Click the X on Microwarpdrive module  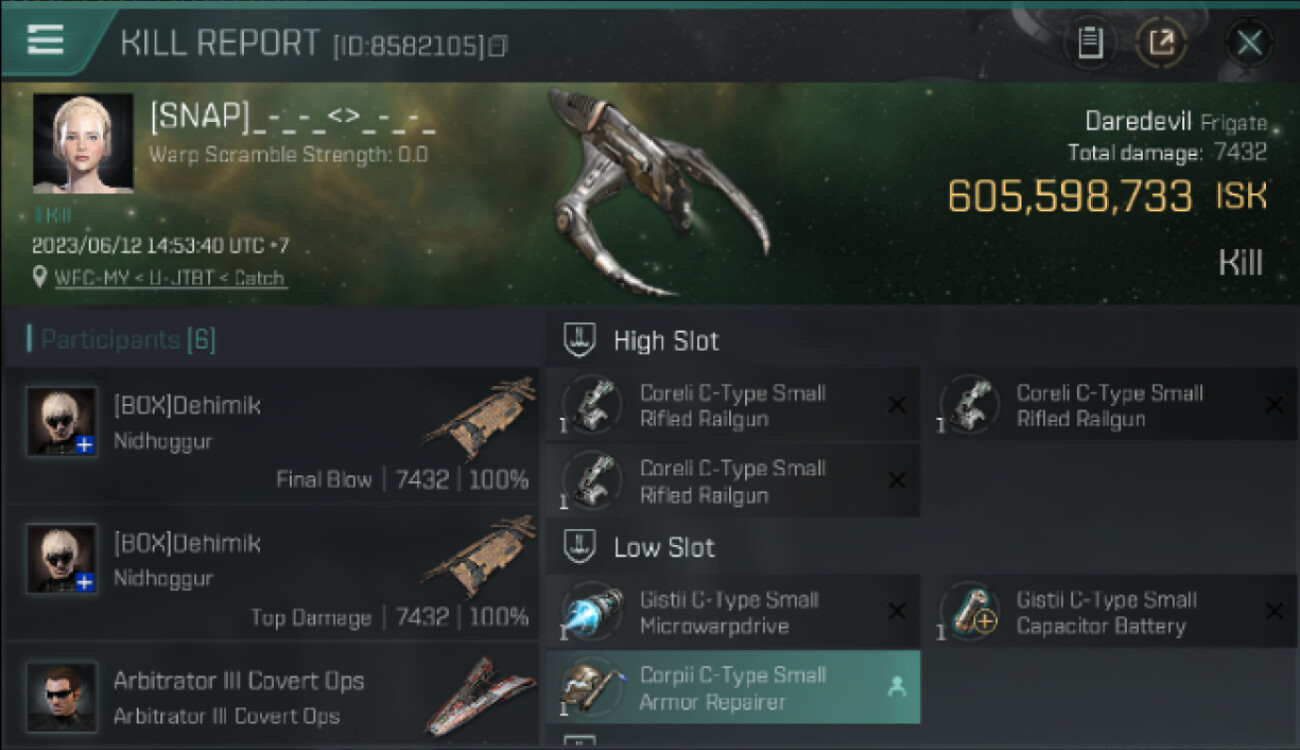[897, 612]
